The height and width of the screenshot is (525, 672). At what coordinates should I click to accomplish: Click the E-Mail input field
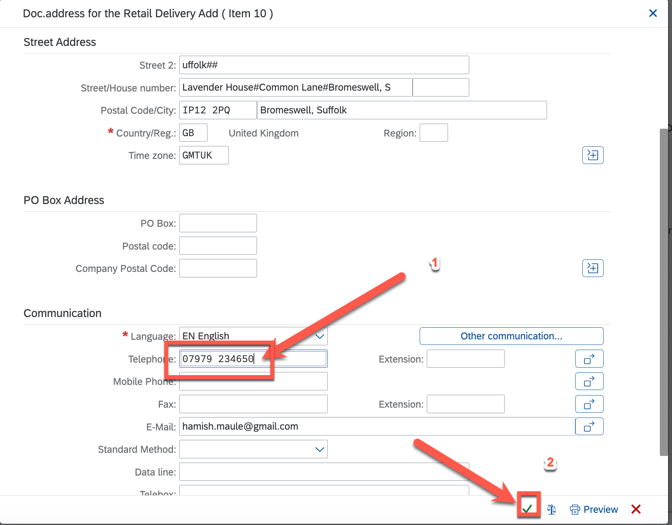pos(375,427)
